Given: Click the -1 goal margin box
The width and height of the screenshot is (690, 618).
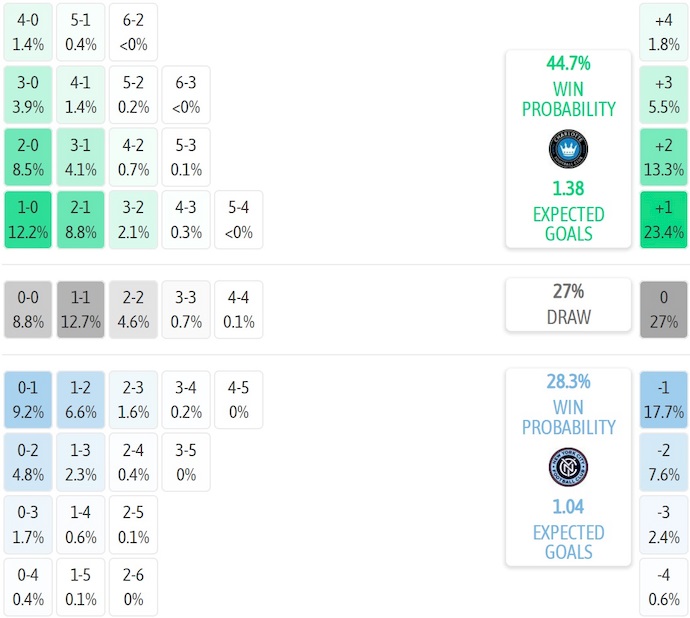Looking at the screenshot, I should pyautogui.click(x=664, y=398).
